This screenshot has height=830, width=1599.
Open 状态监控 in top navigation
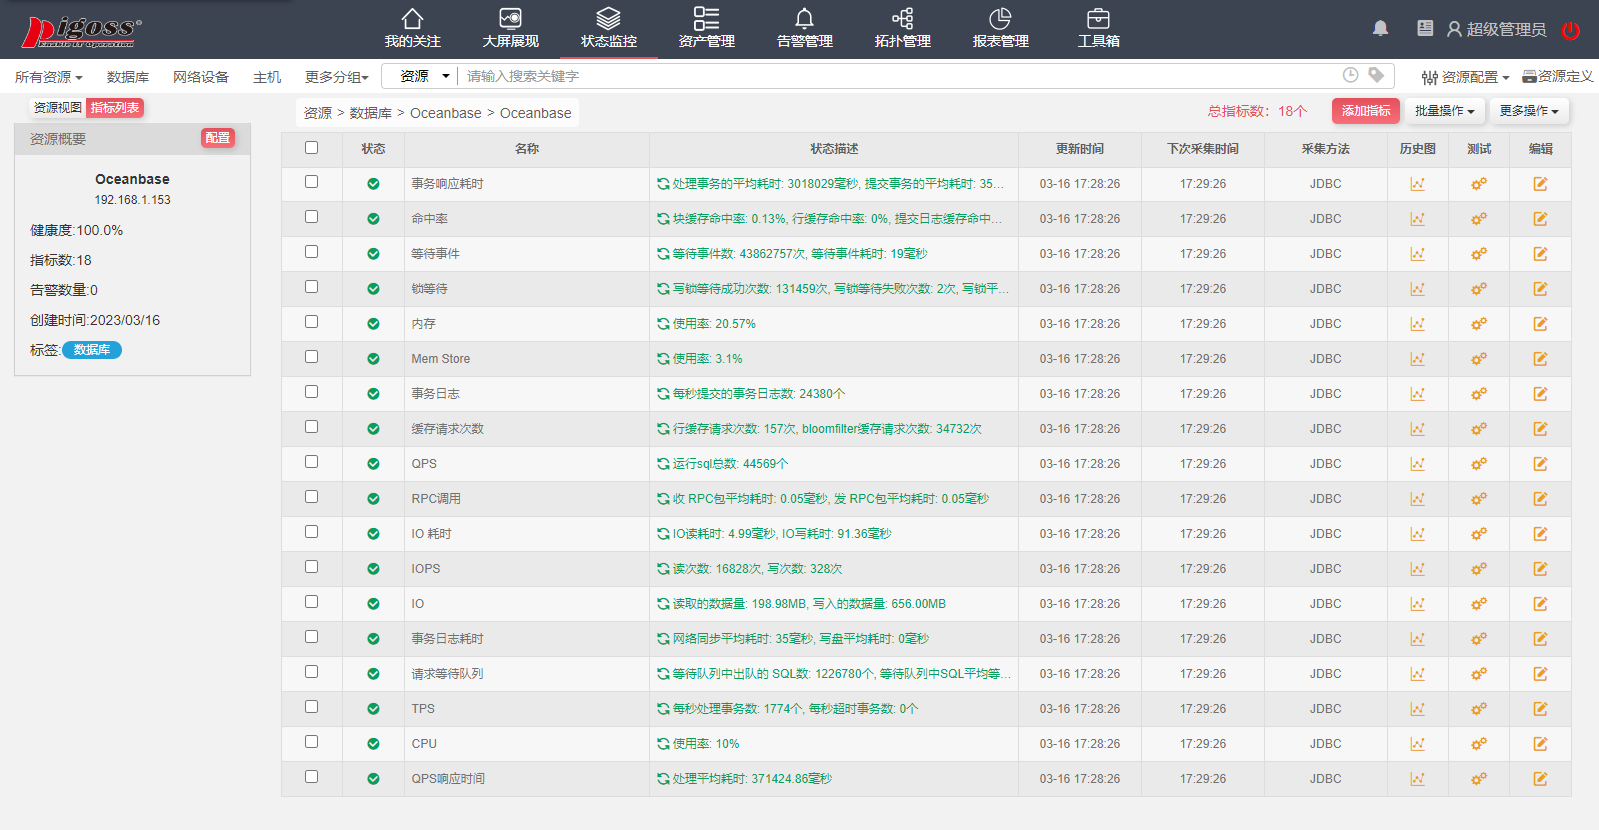tap(608, 29)
